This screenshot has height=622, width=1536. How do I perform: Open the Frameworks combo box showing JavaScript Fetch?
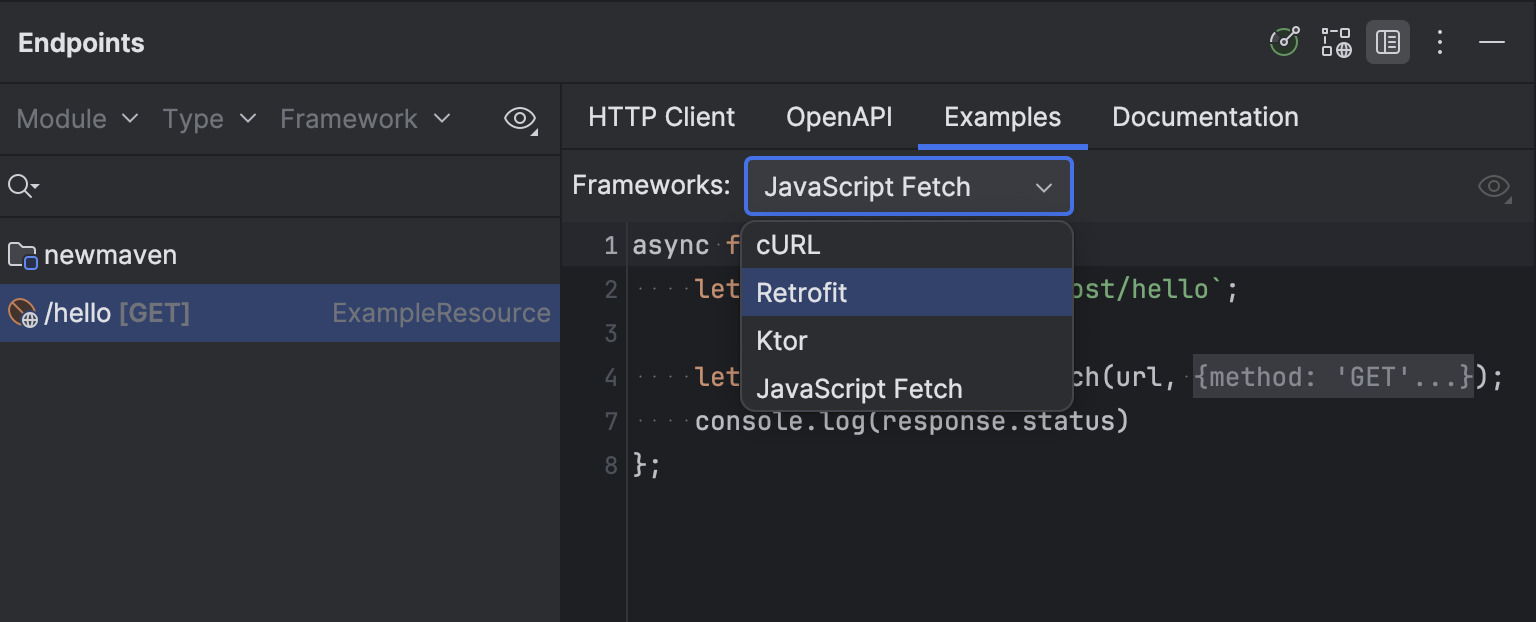tap(907, 186)
